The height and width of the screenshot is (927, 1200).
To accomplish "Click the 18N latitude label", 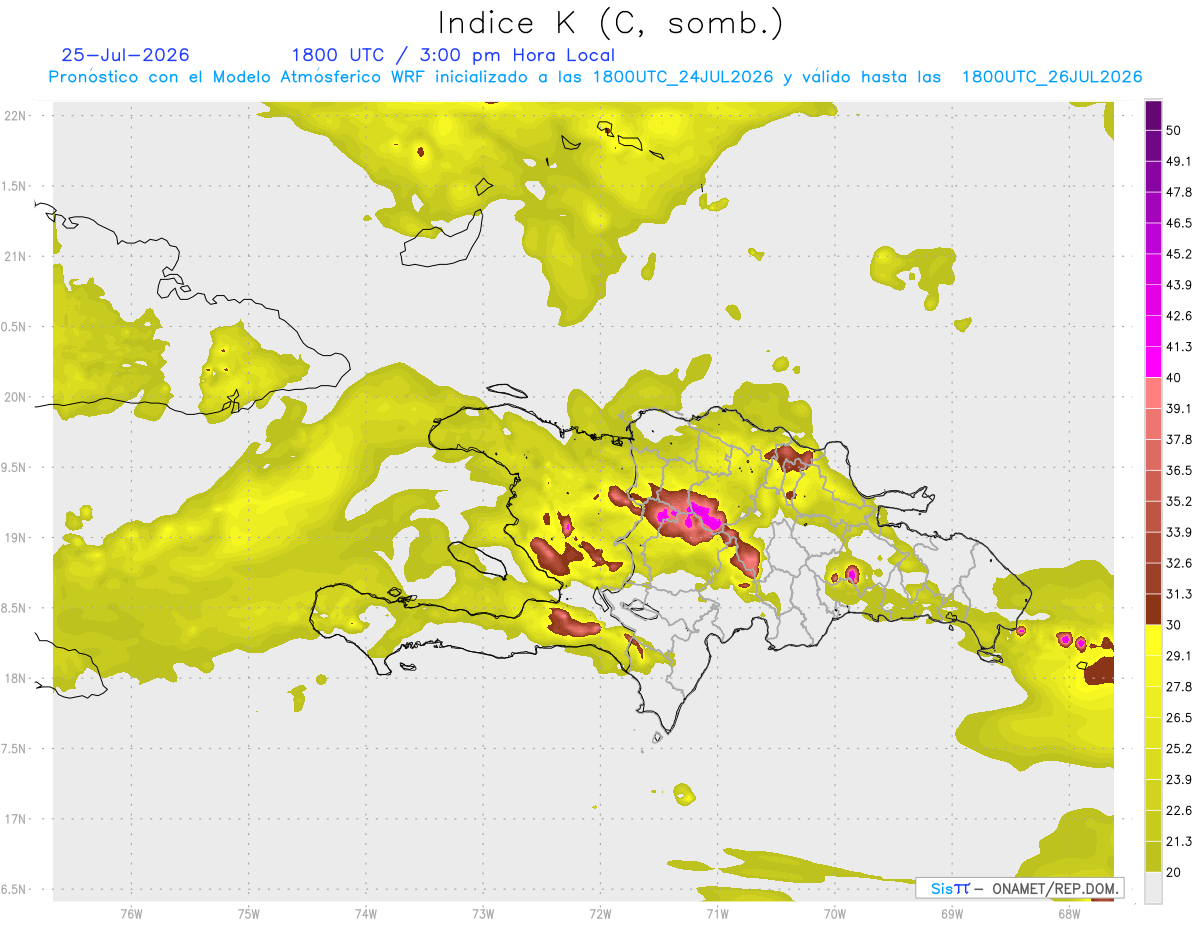I will point(15,679).
